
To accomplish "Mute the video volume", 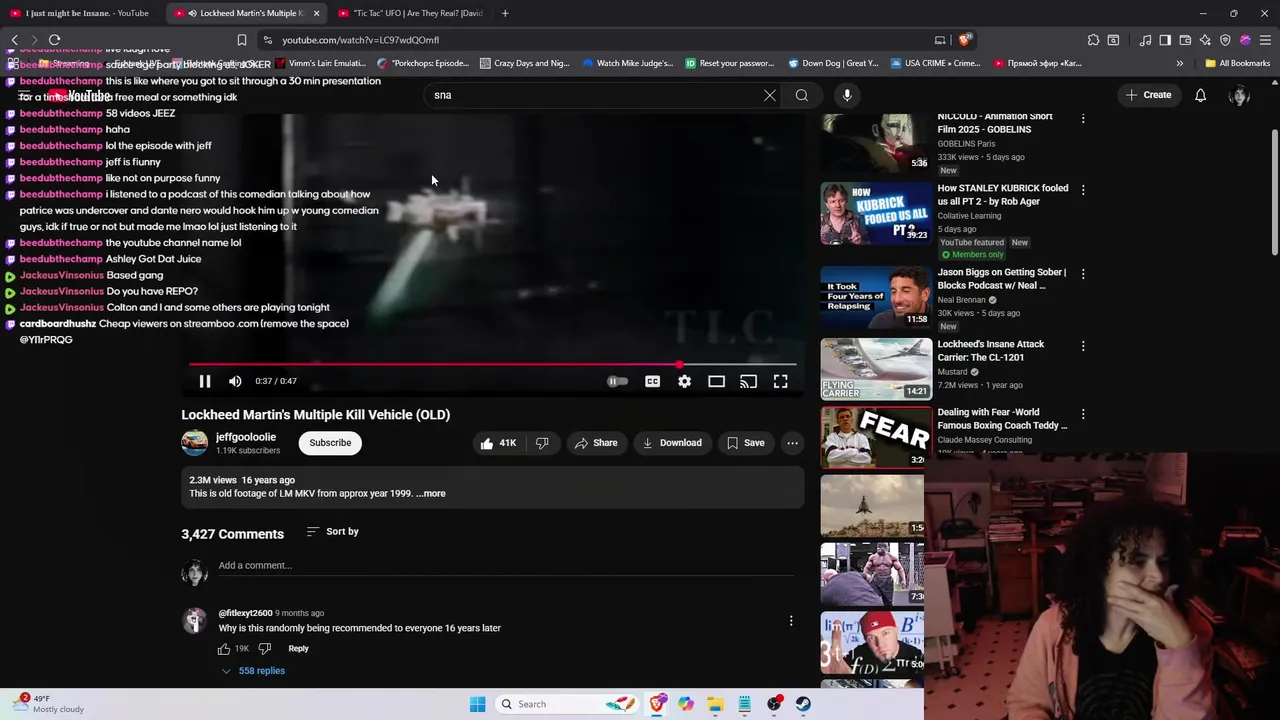I will 235,381.
